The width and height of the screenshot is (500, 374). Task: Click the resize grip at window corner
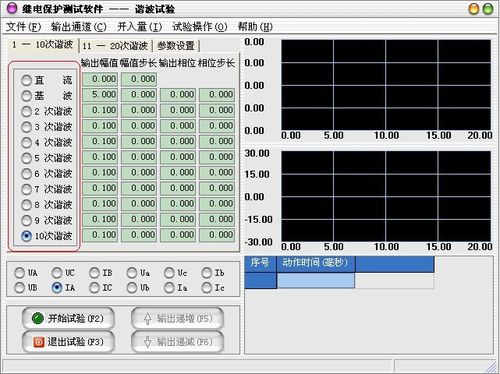491,367
